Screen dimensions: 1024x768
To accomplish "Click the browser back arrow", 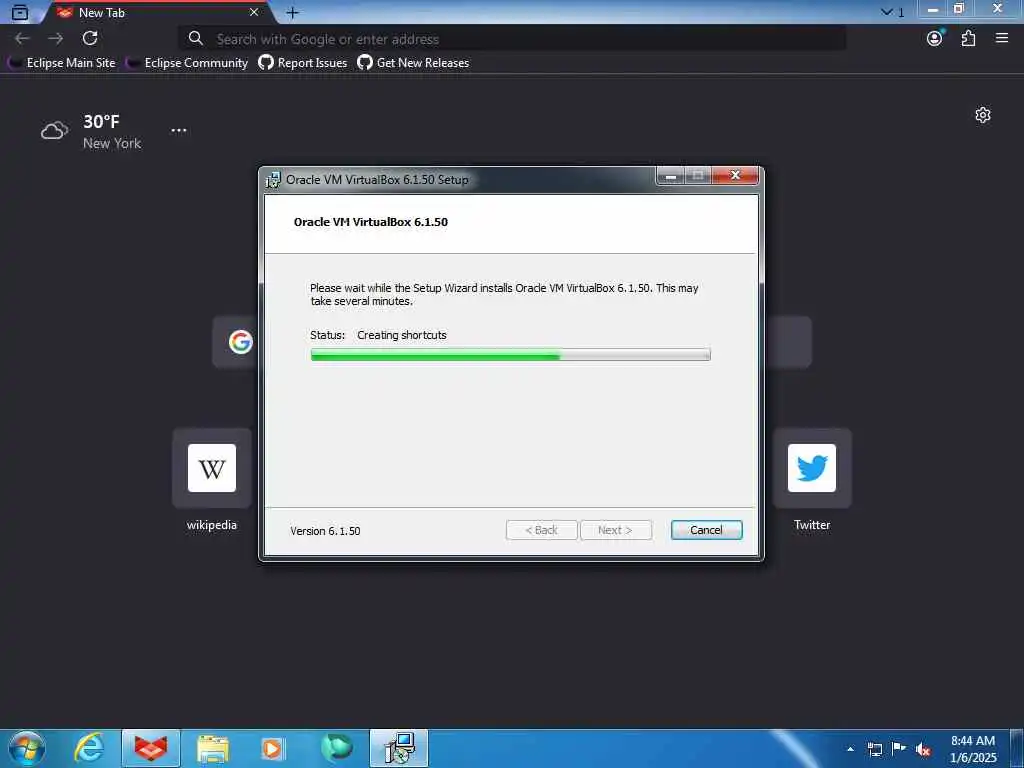I will point(22,39).
